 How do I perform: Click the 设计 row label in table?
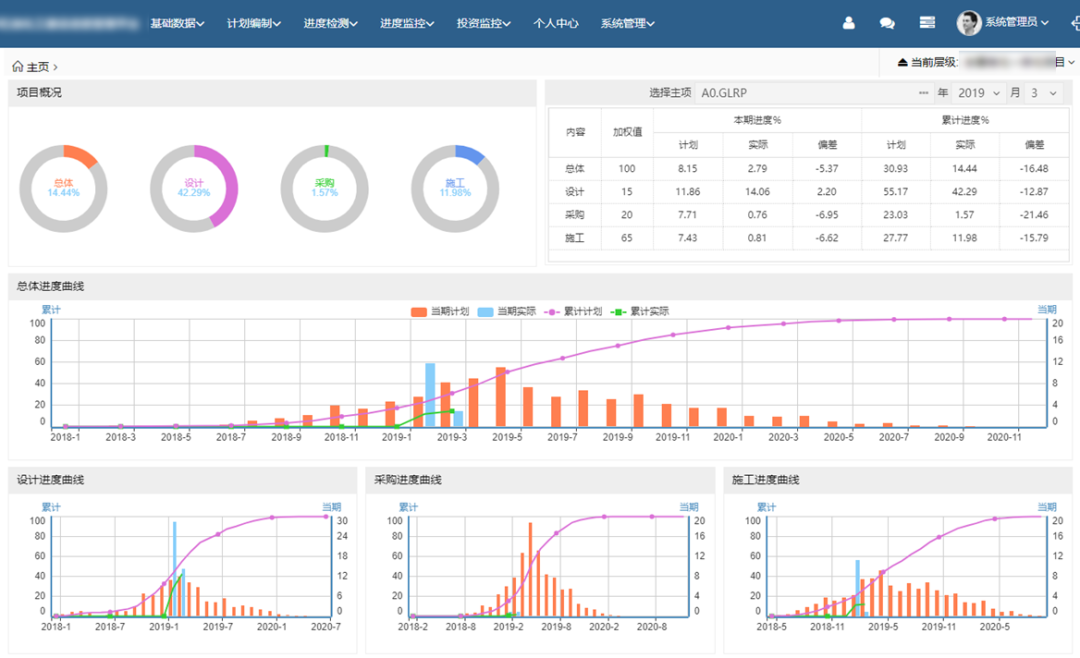(574, 192)
